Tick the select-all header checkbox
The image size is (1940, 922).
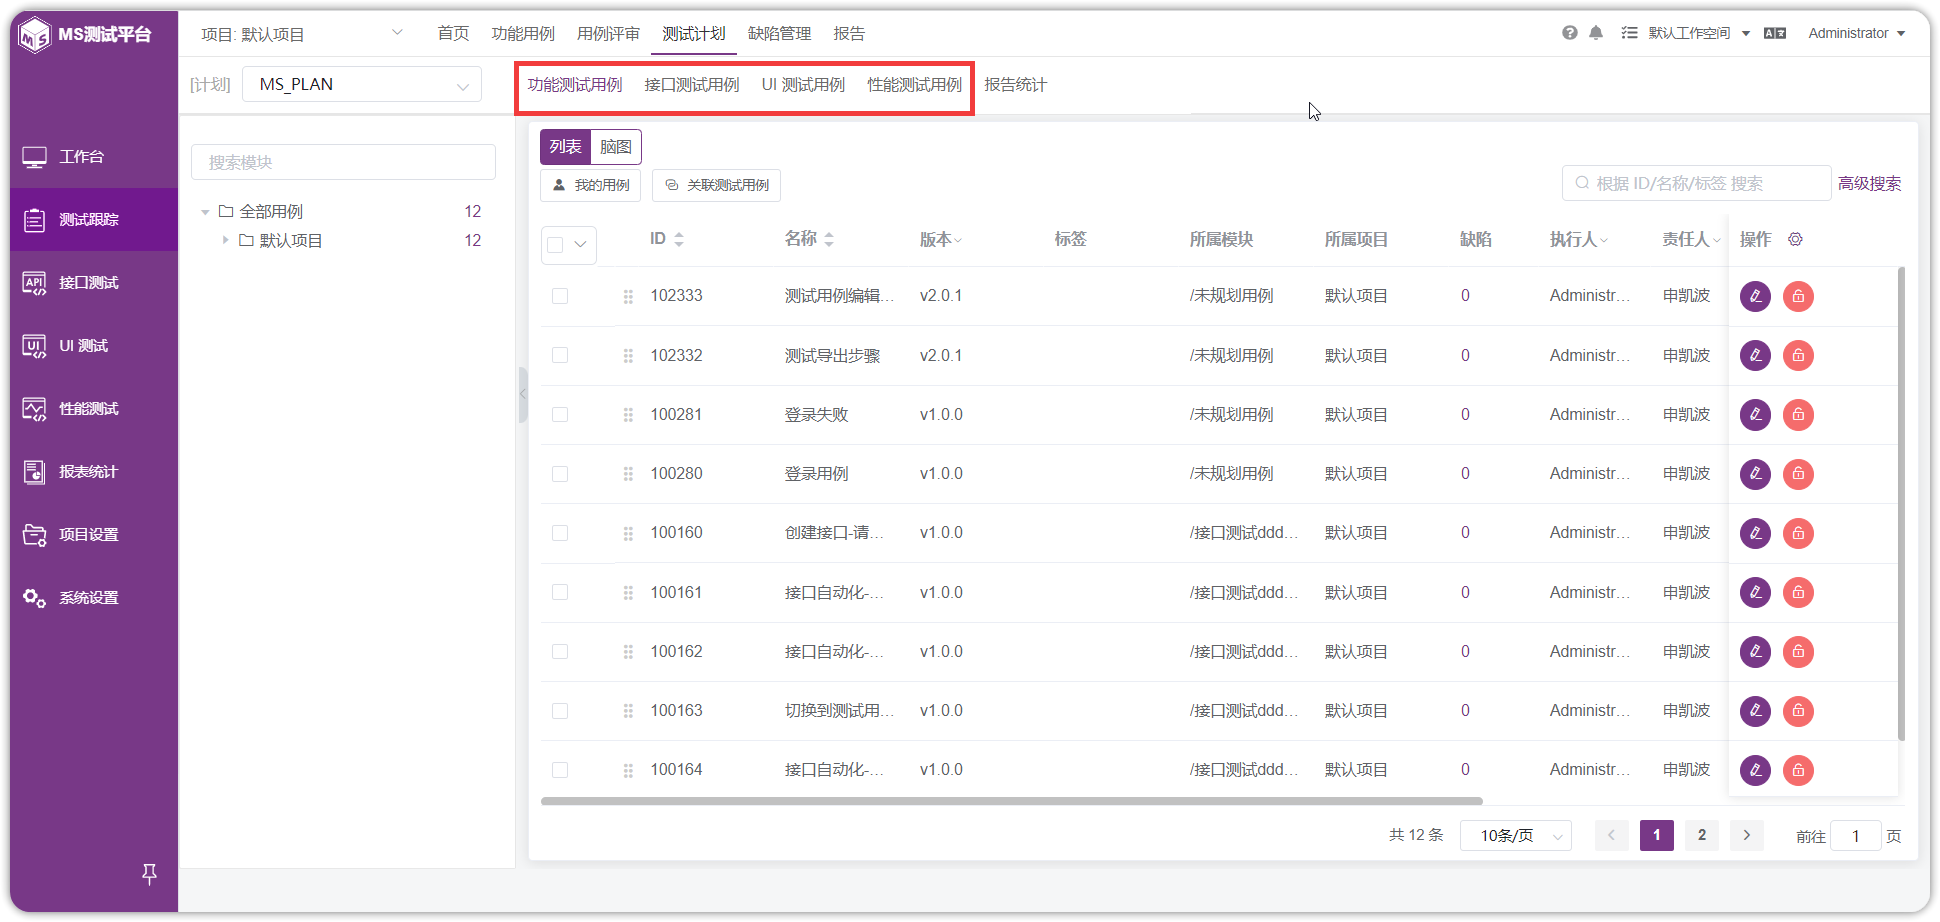tap(555, 244)
